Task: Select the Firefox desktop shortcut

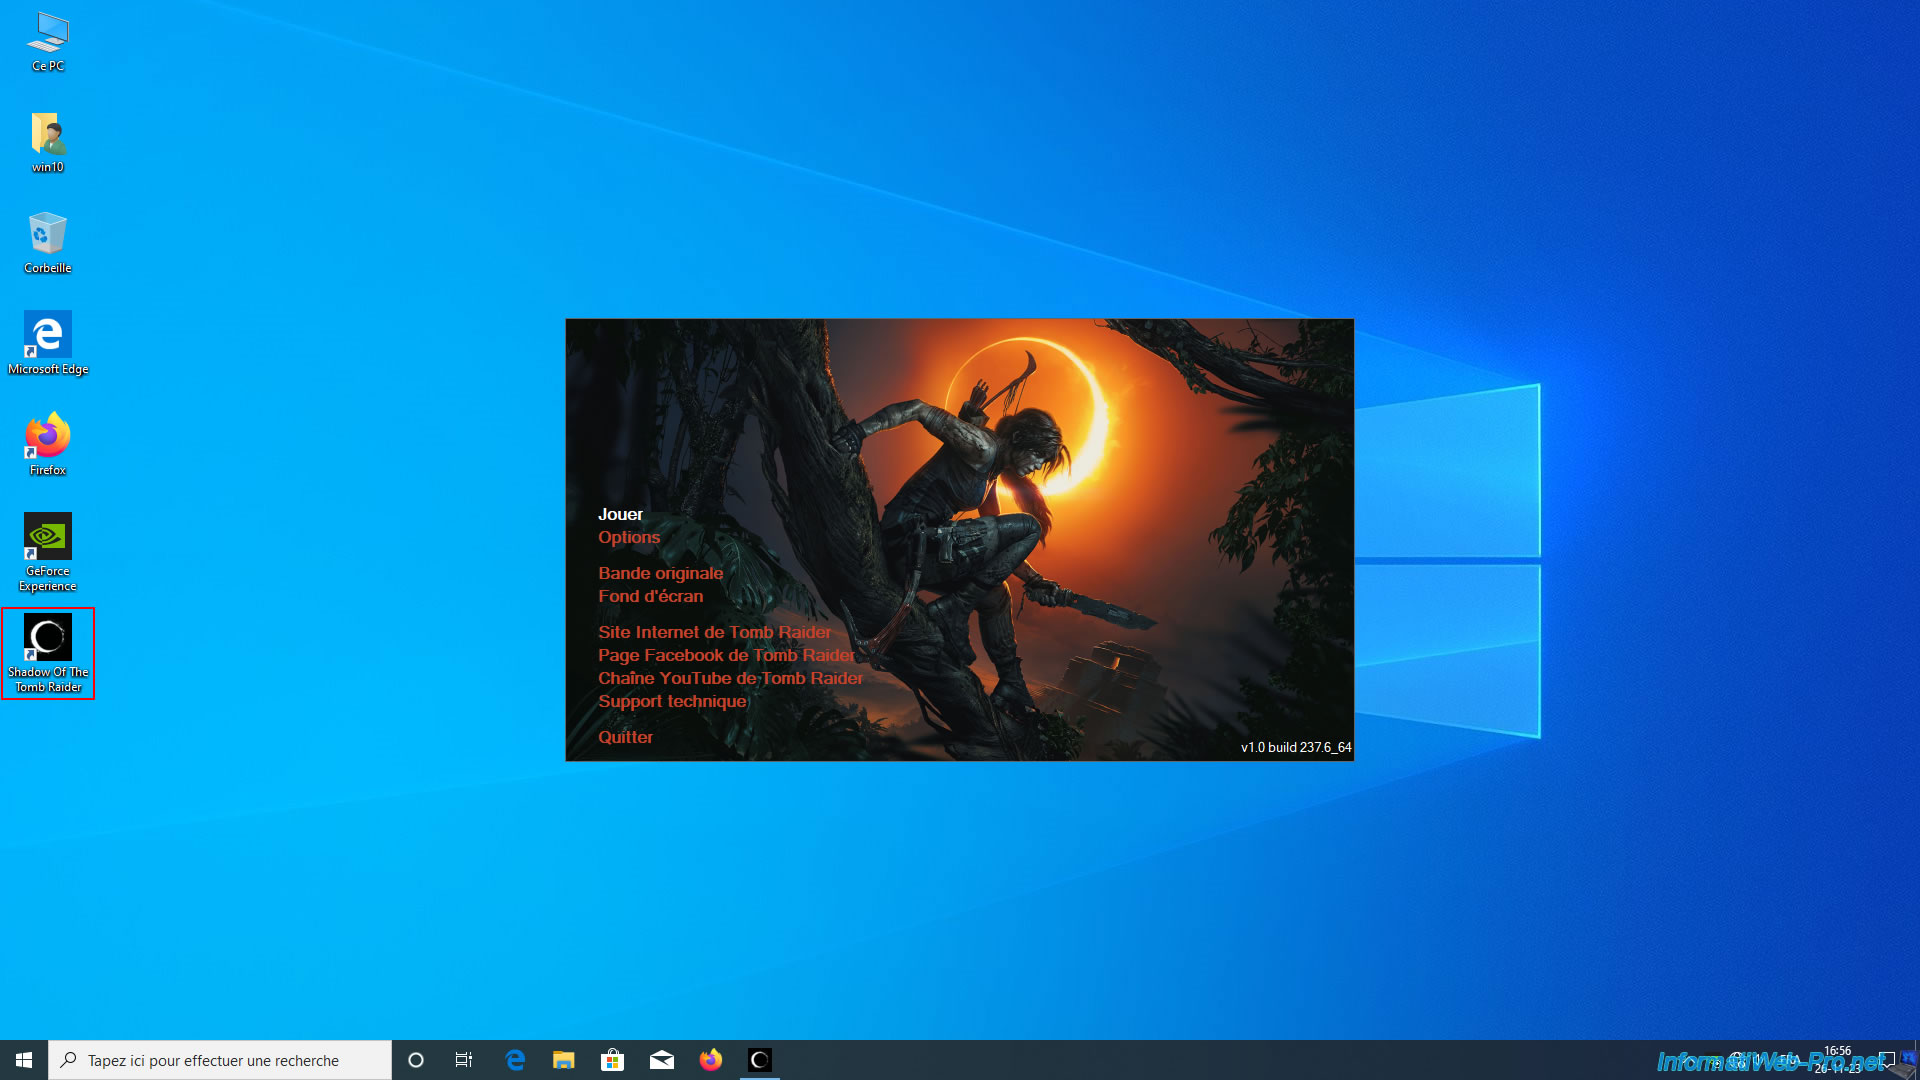Action: pyautogui.click(x=48, y=444)
